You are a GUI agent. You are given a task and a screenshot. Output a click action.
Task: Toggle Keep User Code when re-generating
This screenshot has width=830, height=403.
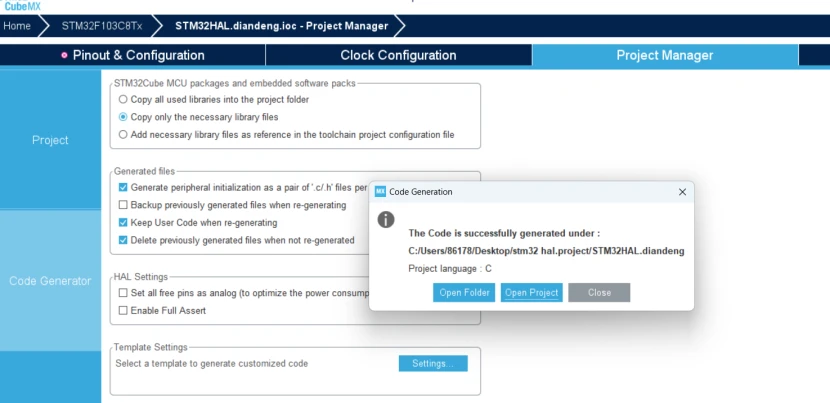click(123, 222)
